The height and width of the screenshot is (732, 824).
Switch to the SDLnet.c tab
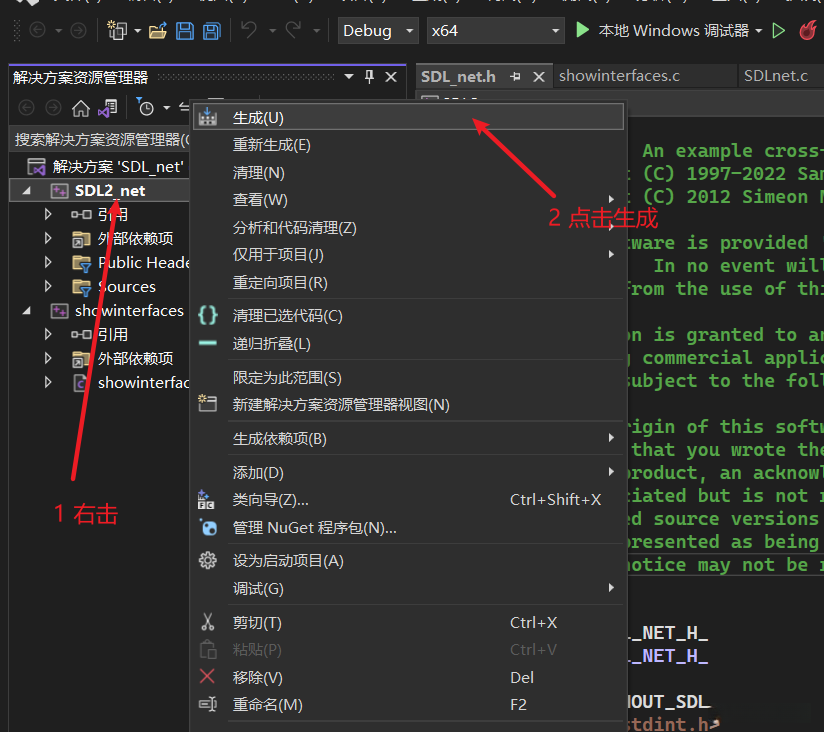coord(776,76)
